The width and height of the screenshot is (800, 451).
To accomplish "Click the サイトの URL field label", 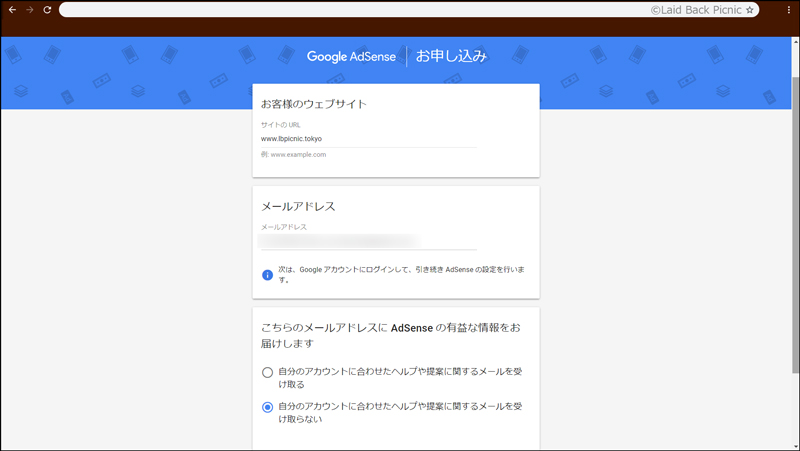I will pos(281,124).
